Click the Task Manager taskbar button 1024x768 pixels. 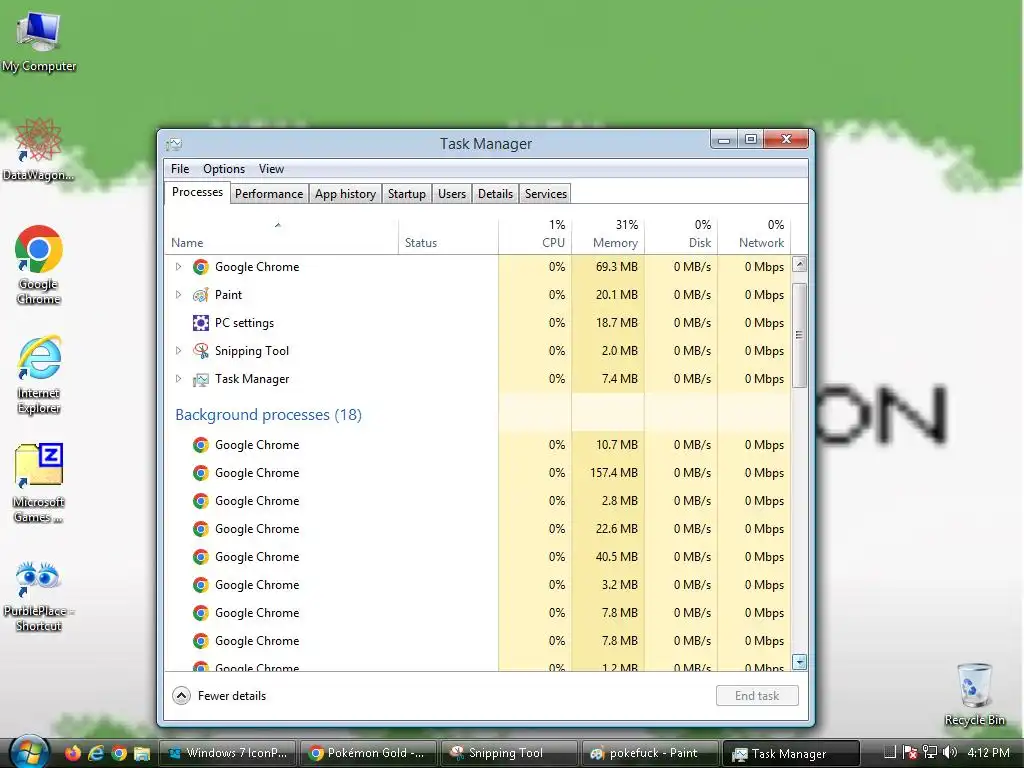792,754
